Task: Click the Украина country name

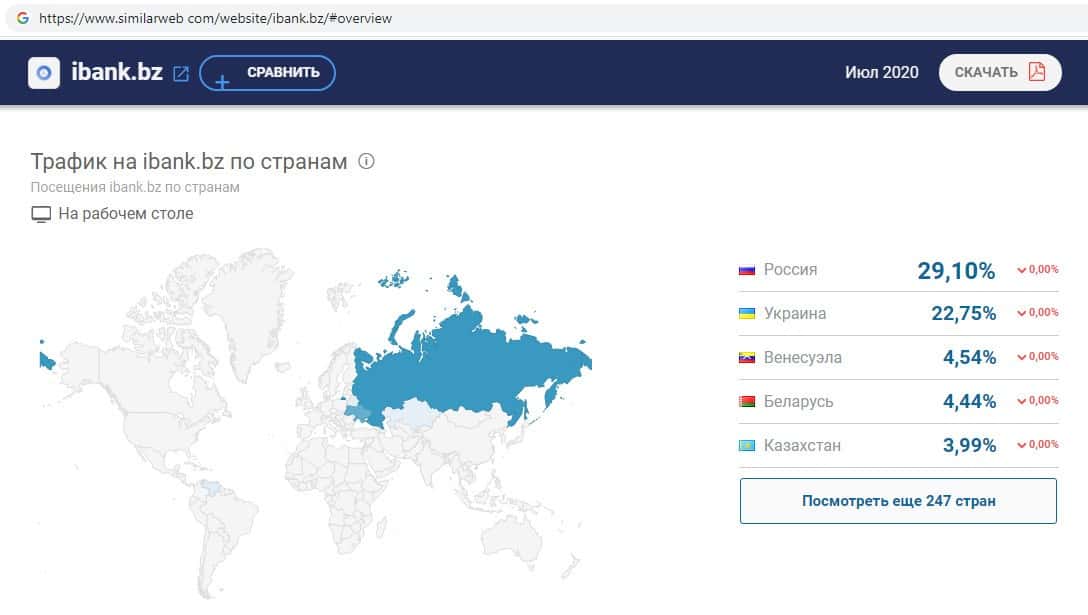Action: (794, 313)
